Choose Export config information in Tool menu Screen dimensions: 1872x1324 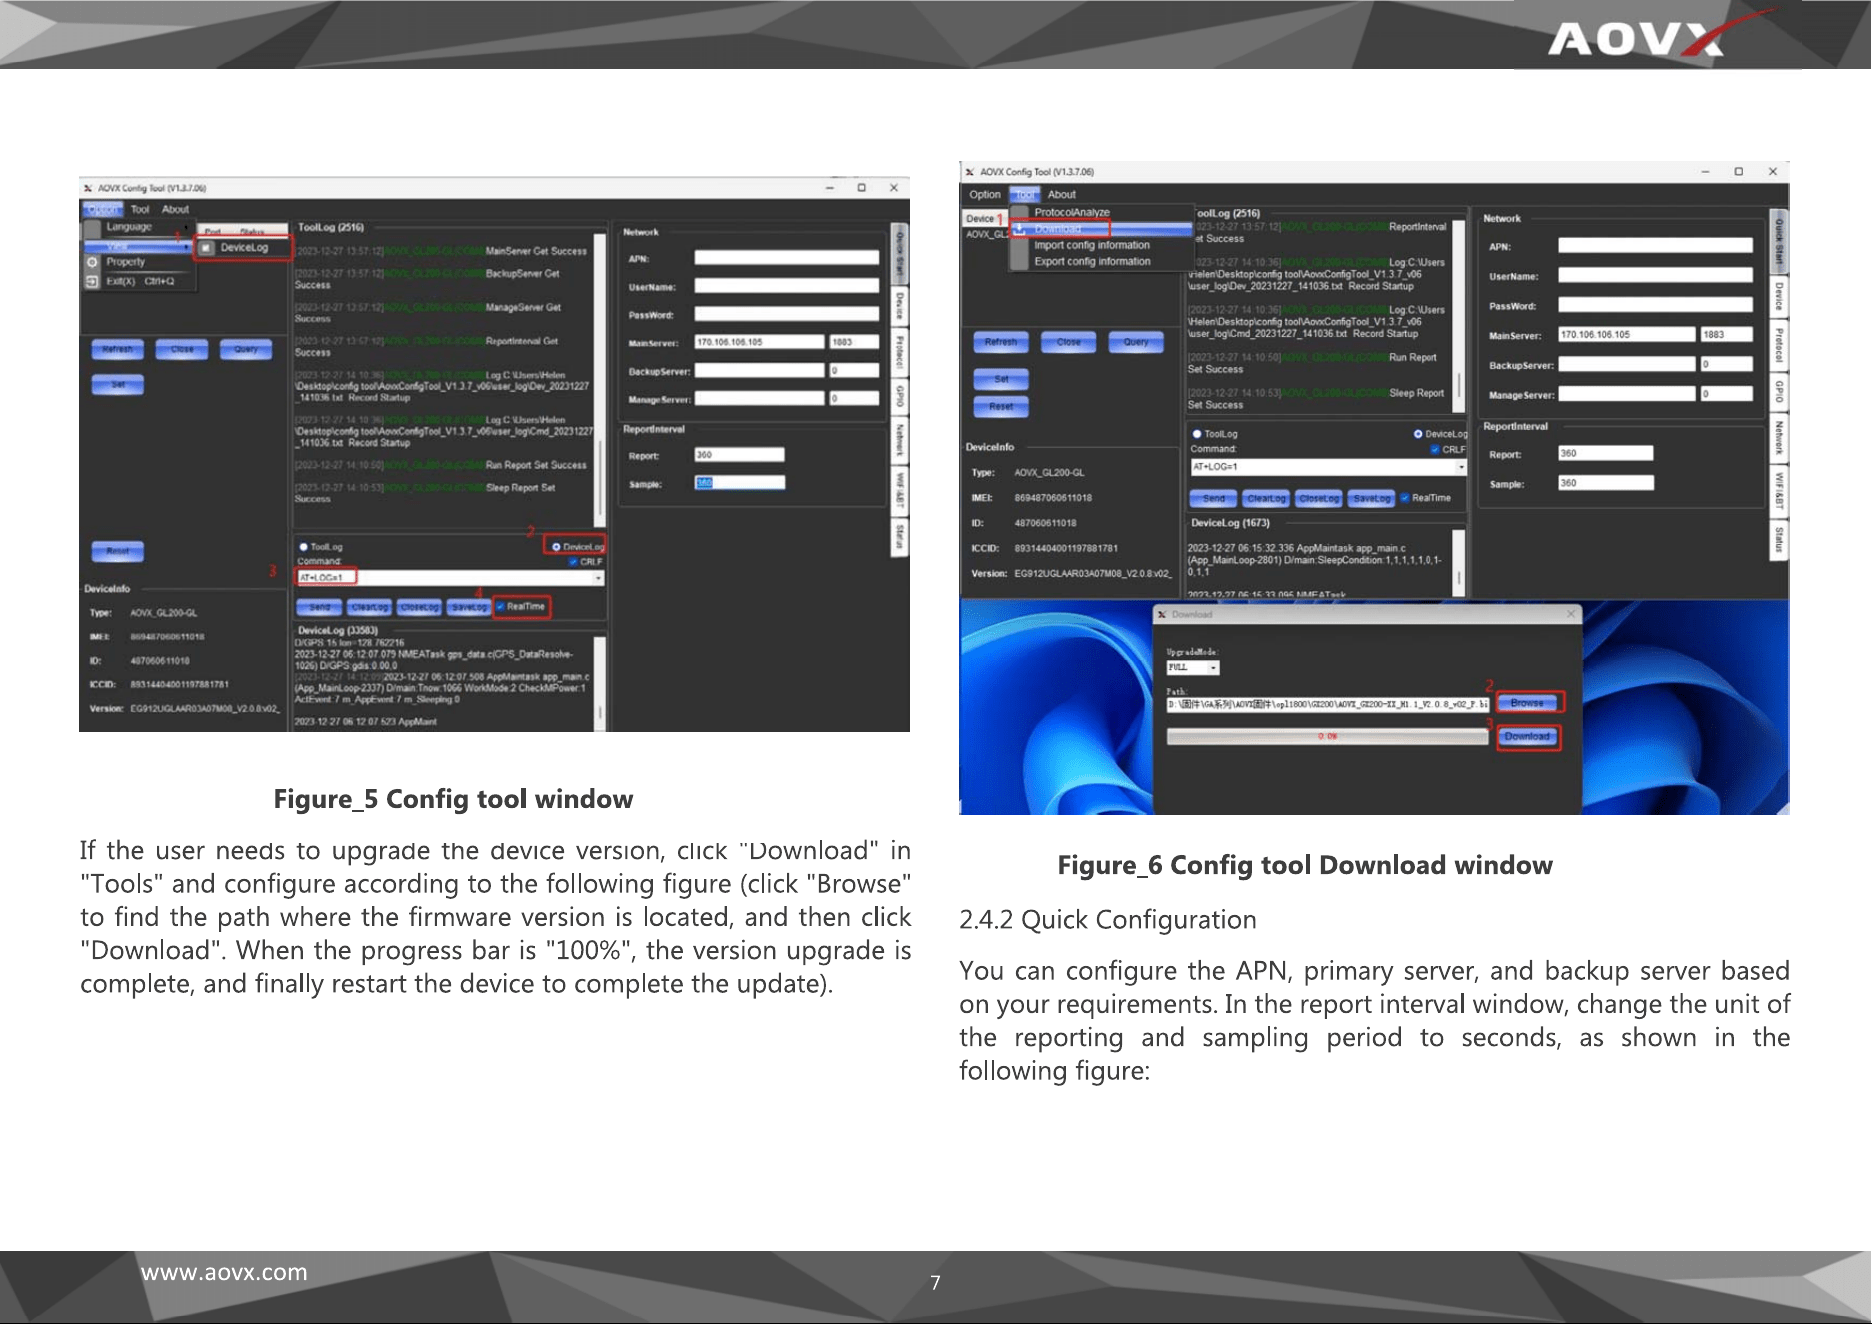1092,262
